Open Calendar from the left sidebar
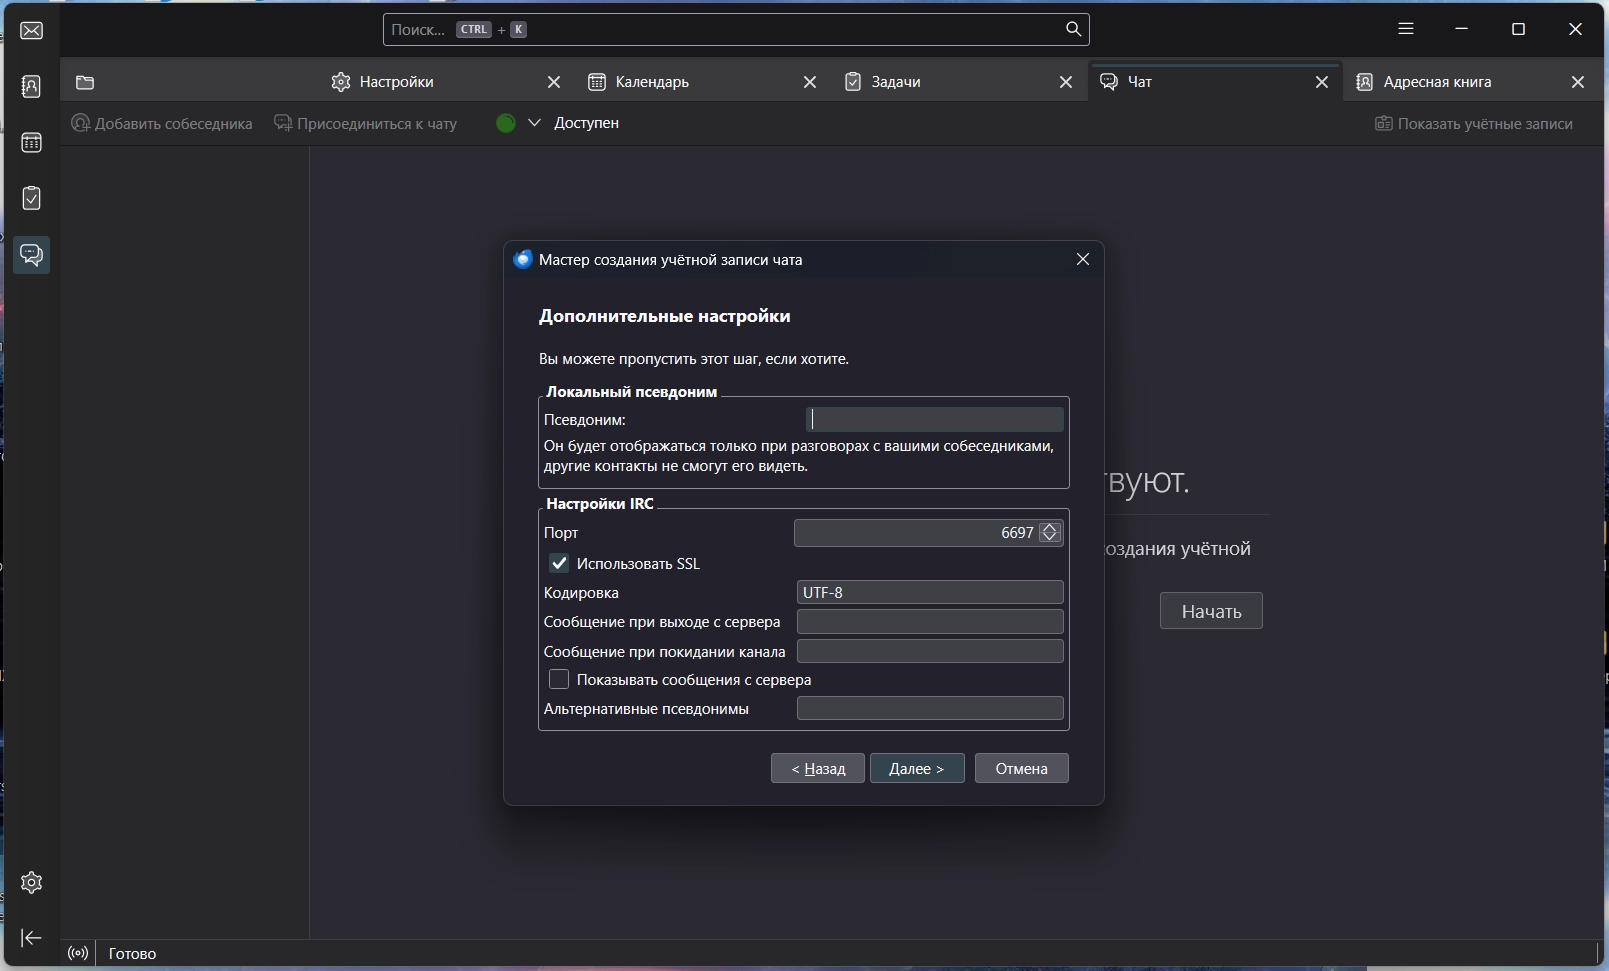Viewport: 1609px width, 971px height. (x=31, y=143)
